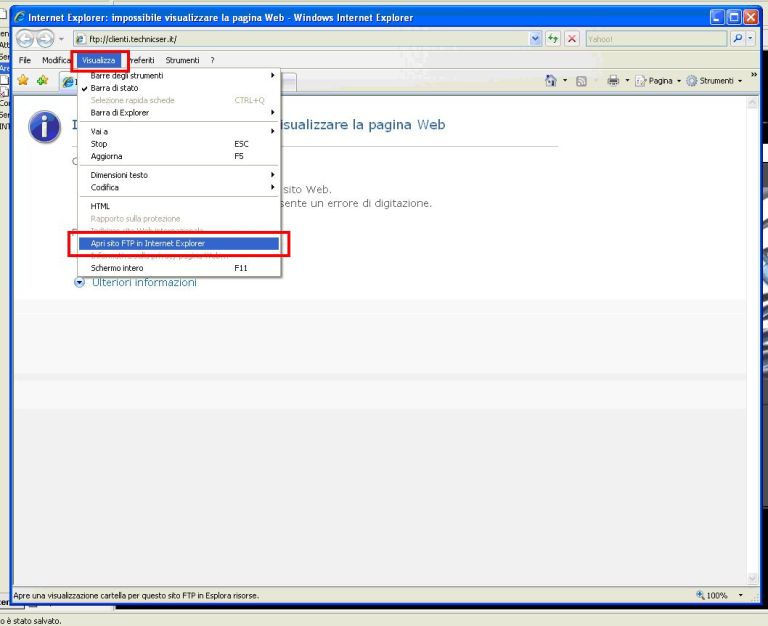Viewport: 768px width, 626px height.
Task: Minimize the Internet Explorer window
Action: click(x=717, y=18)
